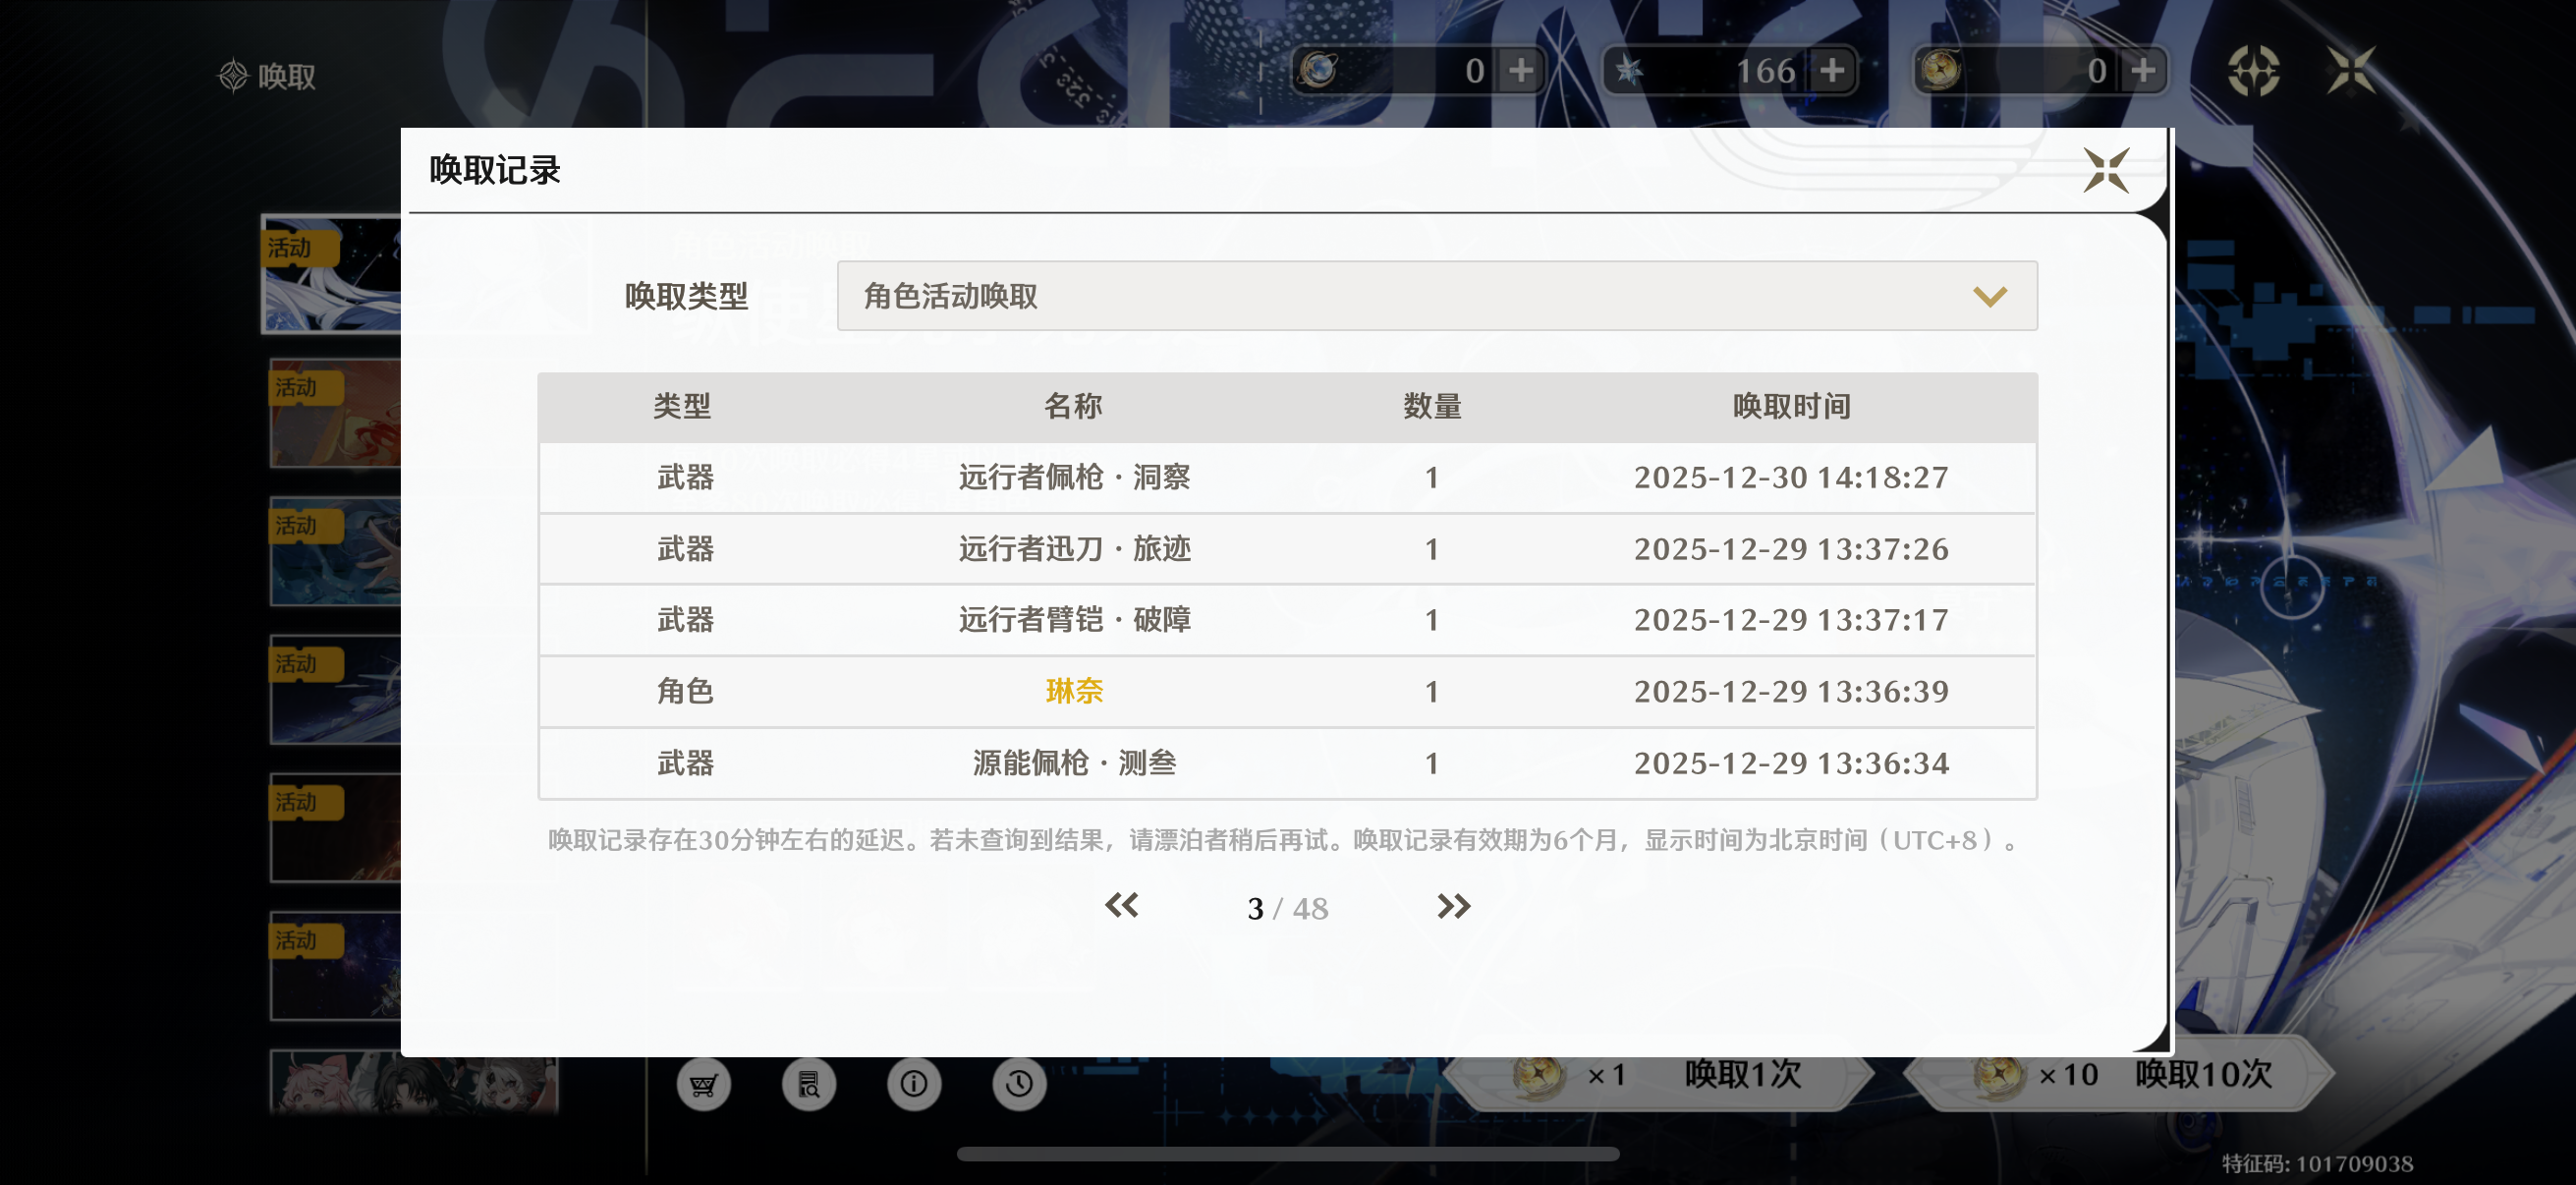The height and width of the screenshot is (1185, 2576).
Task: Click the 琳奈 character entry
Action: coord(1073,692)
